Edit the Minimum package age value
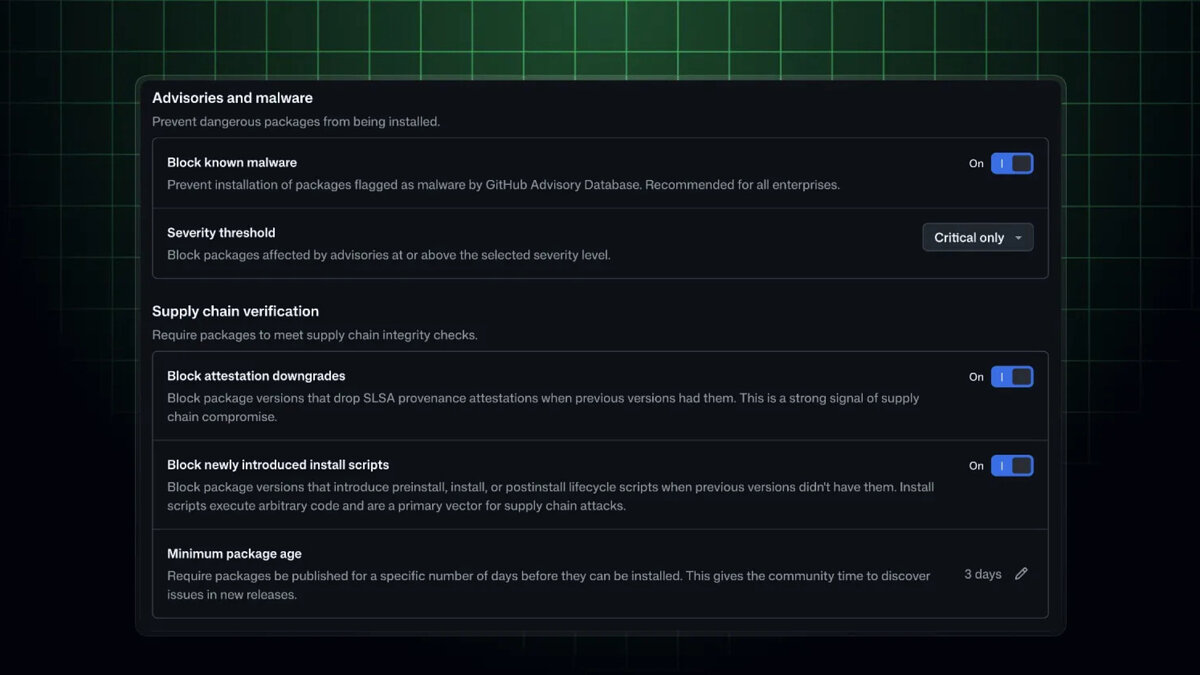This screenshot has width=1200, height=675. [1021, 574]
